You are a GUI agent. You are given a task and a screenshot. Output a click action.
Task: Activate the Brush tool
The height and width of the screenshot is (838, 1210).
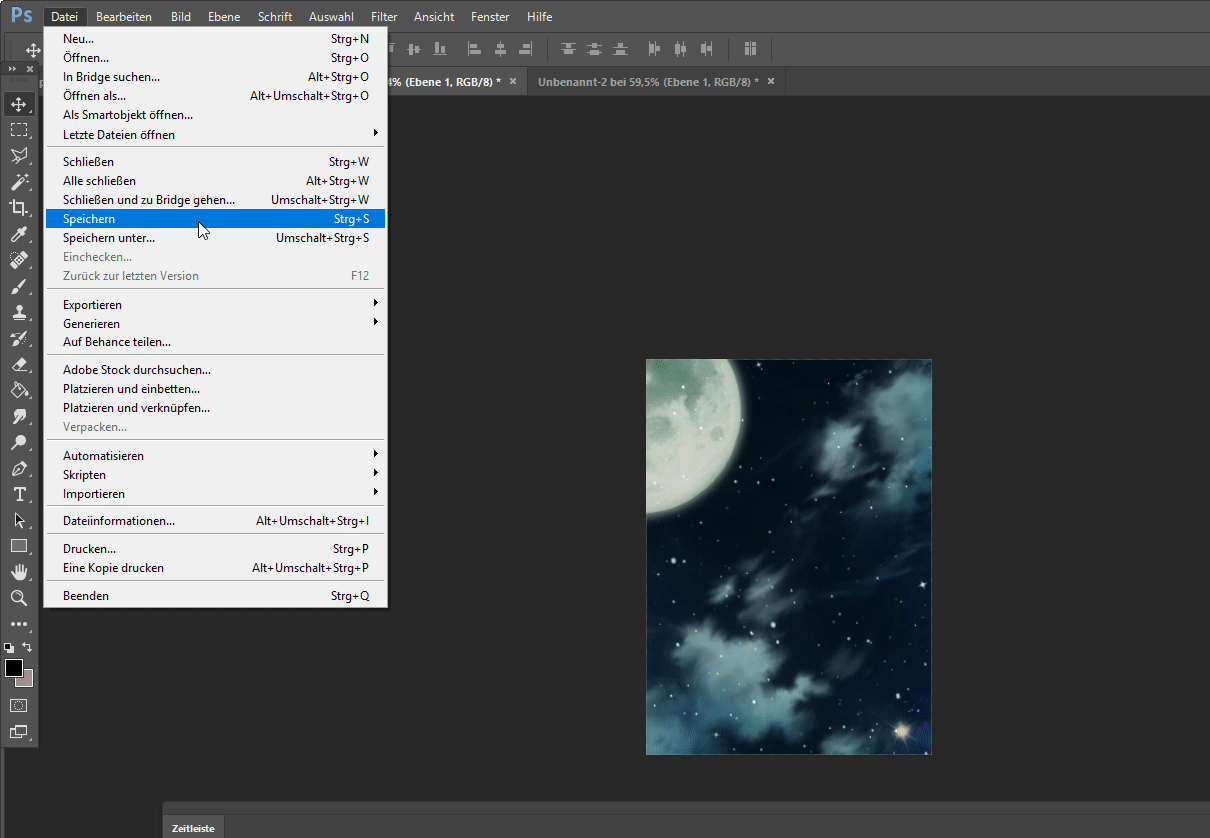pos(18,286)
